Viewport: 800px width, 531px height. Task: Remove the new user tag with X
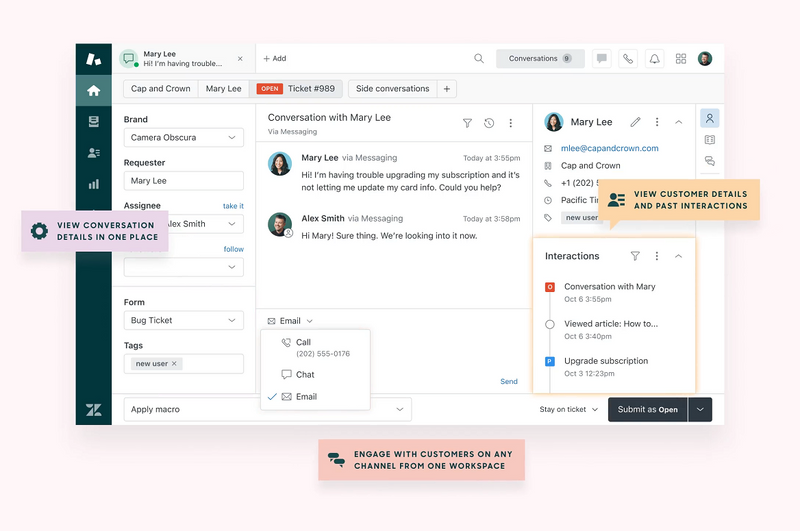[174, 364]
